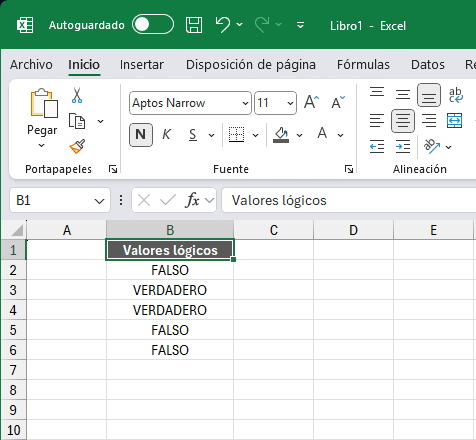Select row 7 header

[13, 370]
